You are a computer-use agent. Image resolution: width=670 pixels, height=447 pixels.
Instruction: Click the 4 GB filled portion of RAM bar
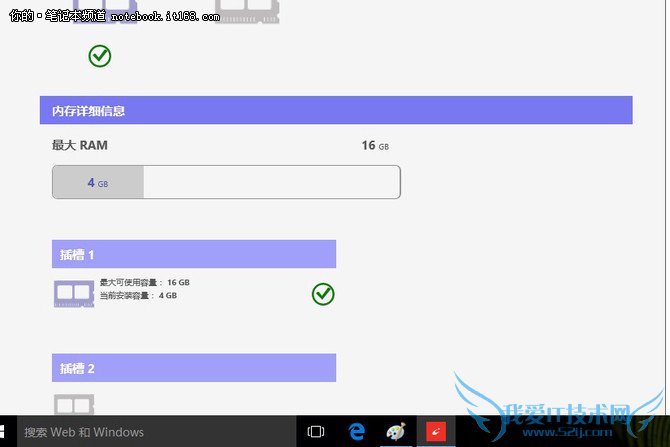point(98,182)
